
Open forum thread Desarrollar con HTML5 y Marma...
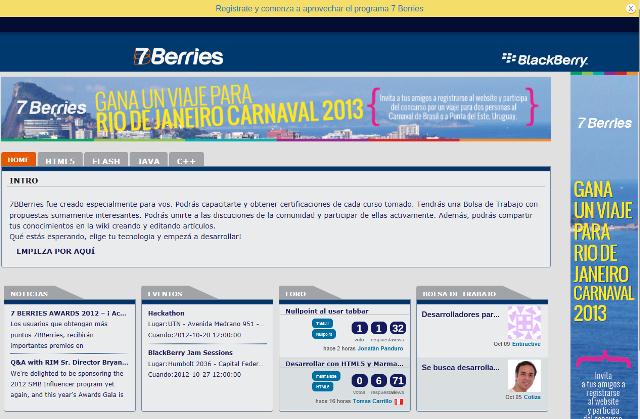tap(344, 364)
